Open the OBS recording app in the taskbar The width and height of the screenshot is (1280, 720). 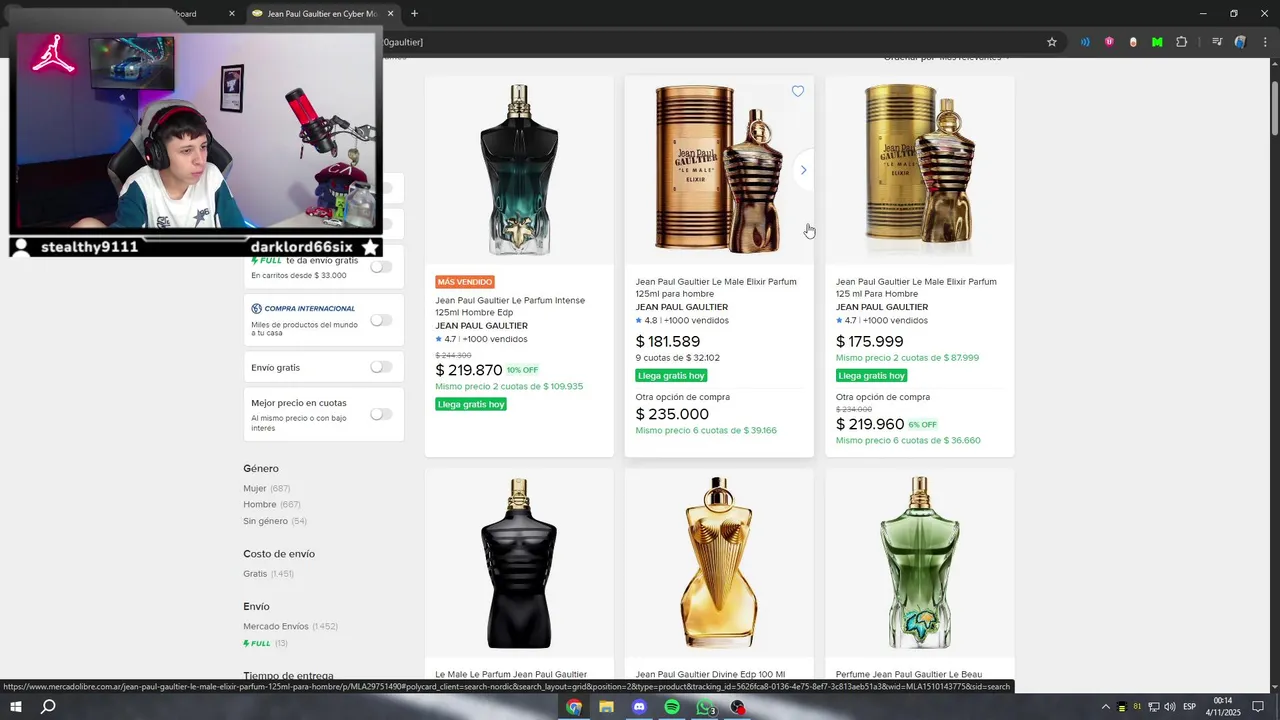coord(738,707)
